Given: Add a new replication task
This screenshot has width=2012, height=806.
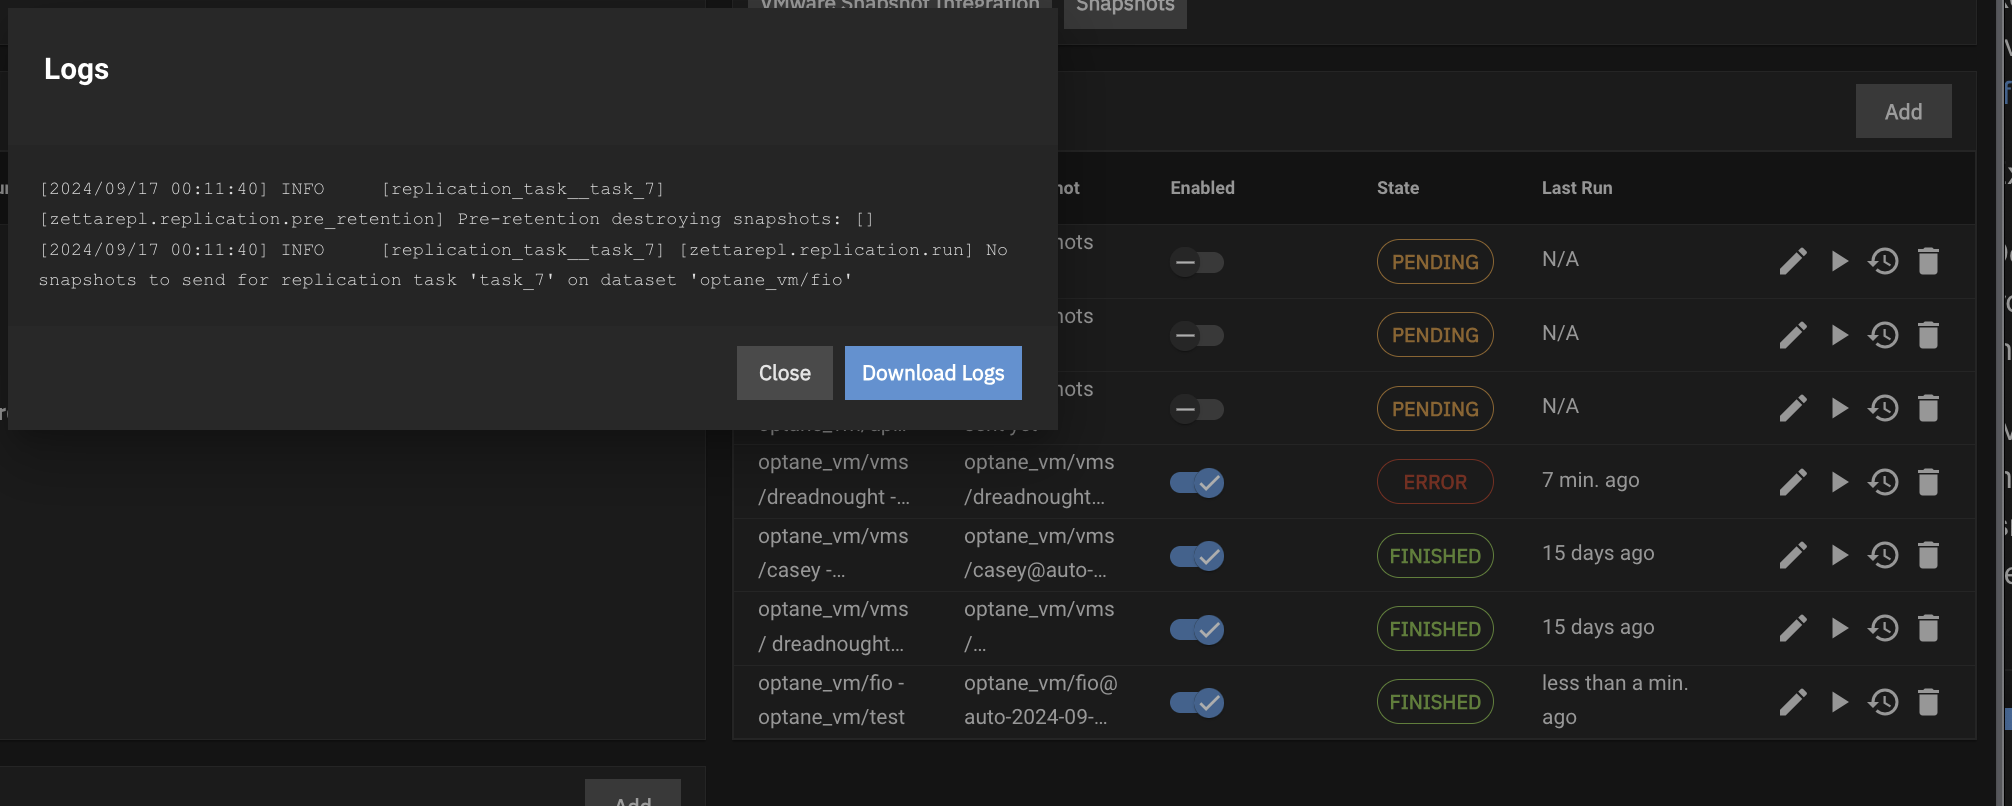Looking at the screenshot, I should point(1902,112).
